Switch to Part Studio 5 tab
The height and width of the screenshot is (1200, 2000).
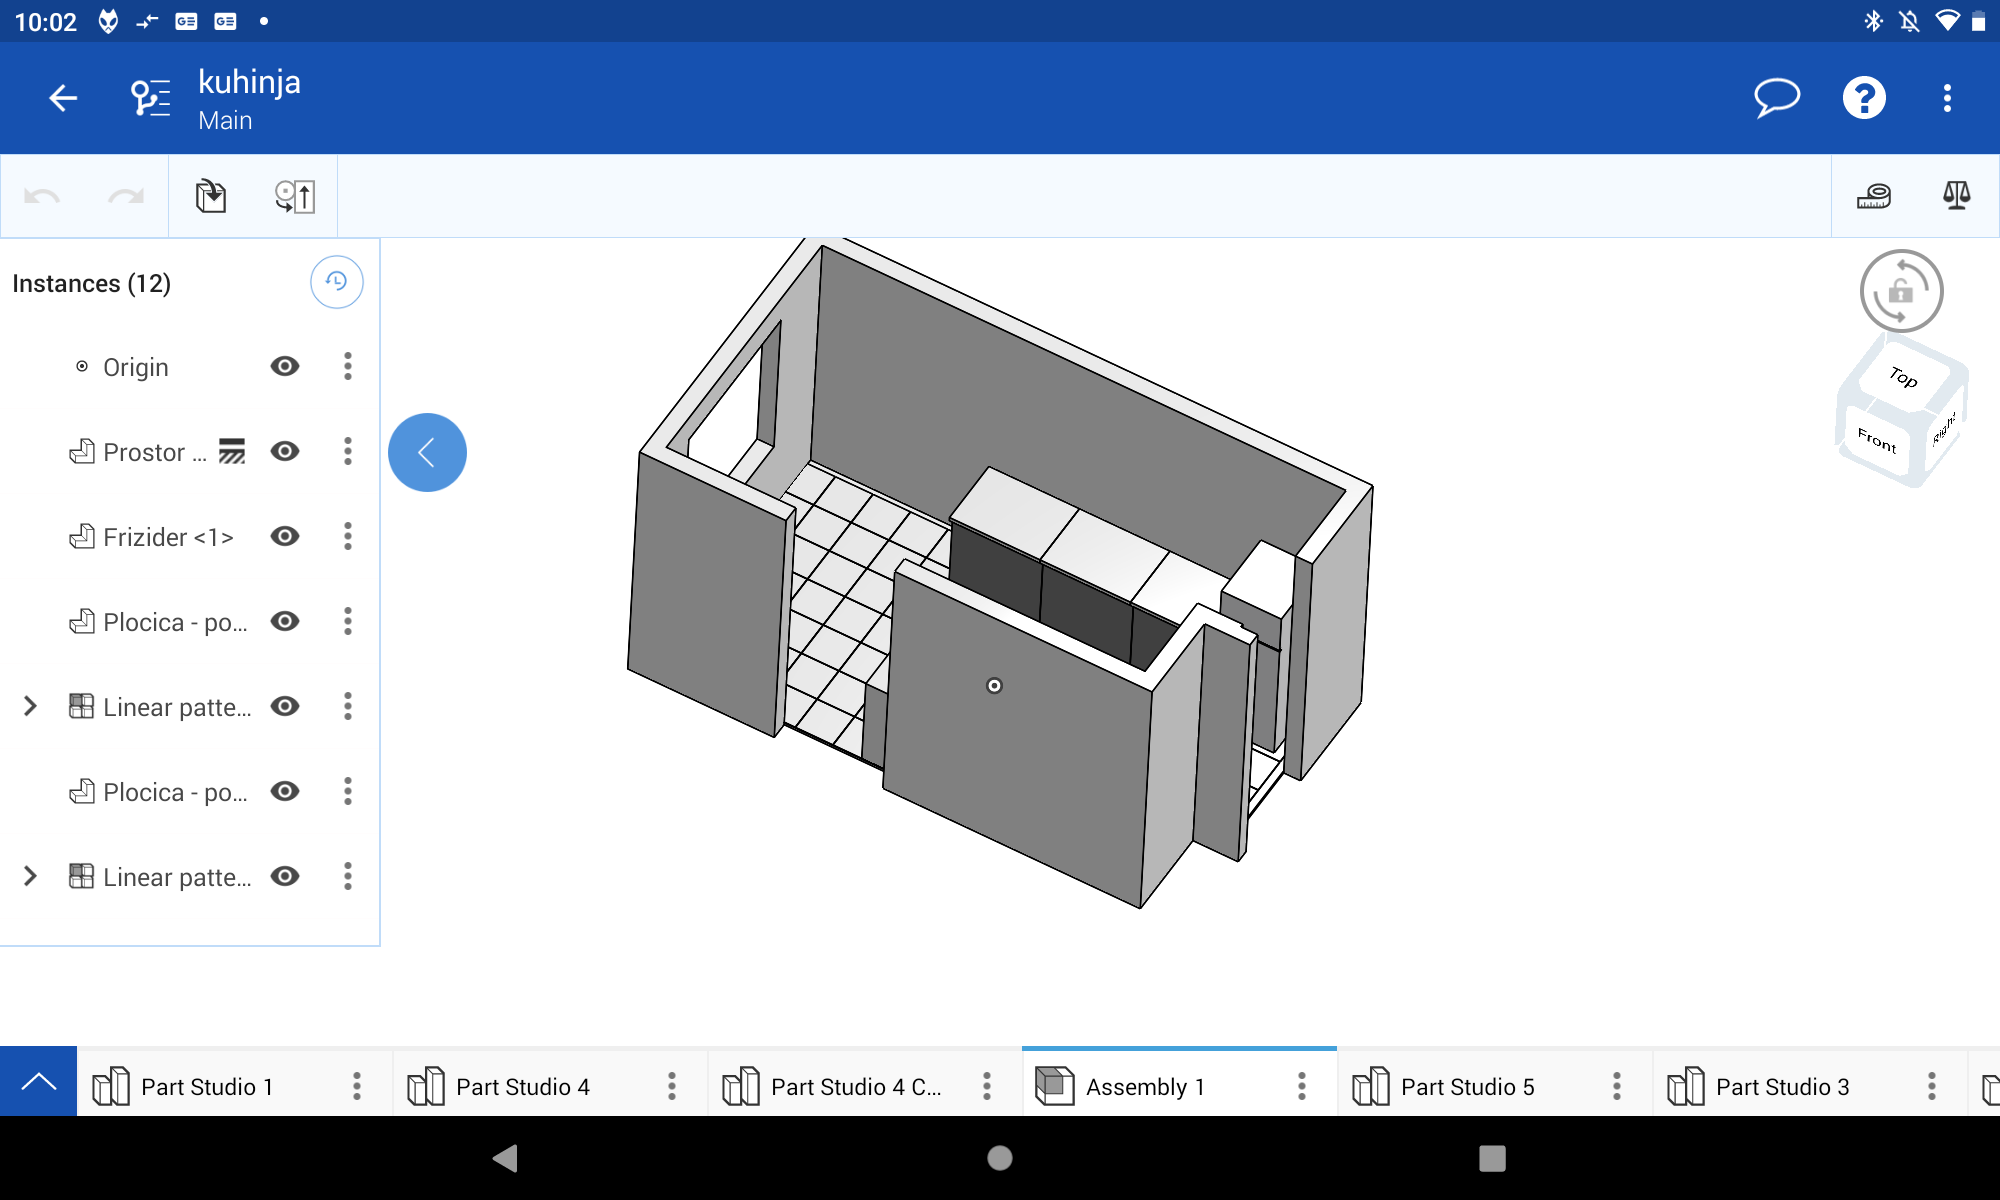pos(1466,1086)
